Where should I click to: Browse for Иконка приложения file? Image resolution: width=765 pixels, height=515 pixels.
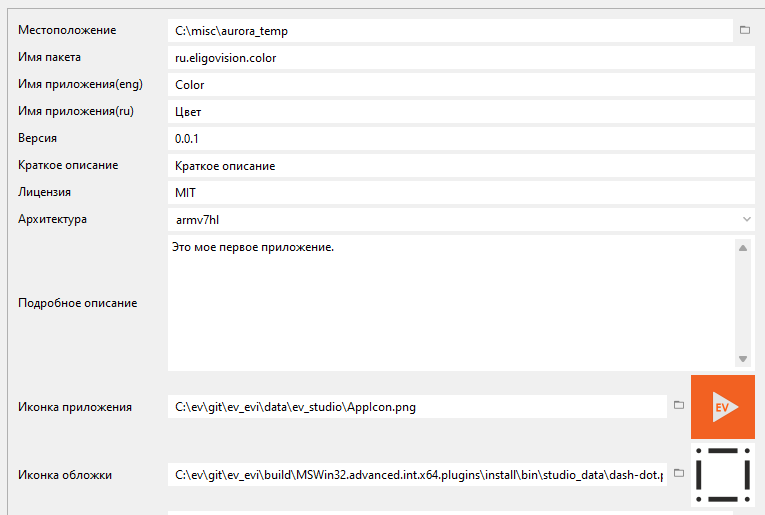click(678, 406)
